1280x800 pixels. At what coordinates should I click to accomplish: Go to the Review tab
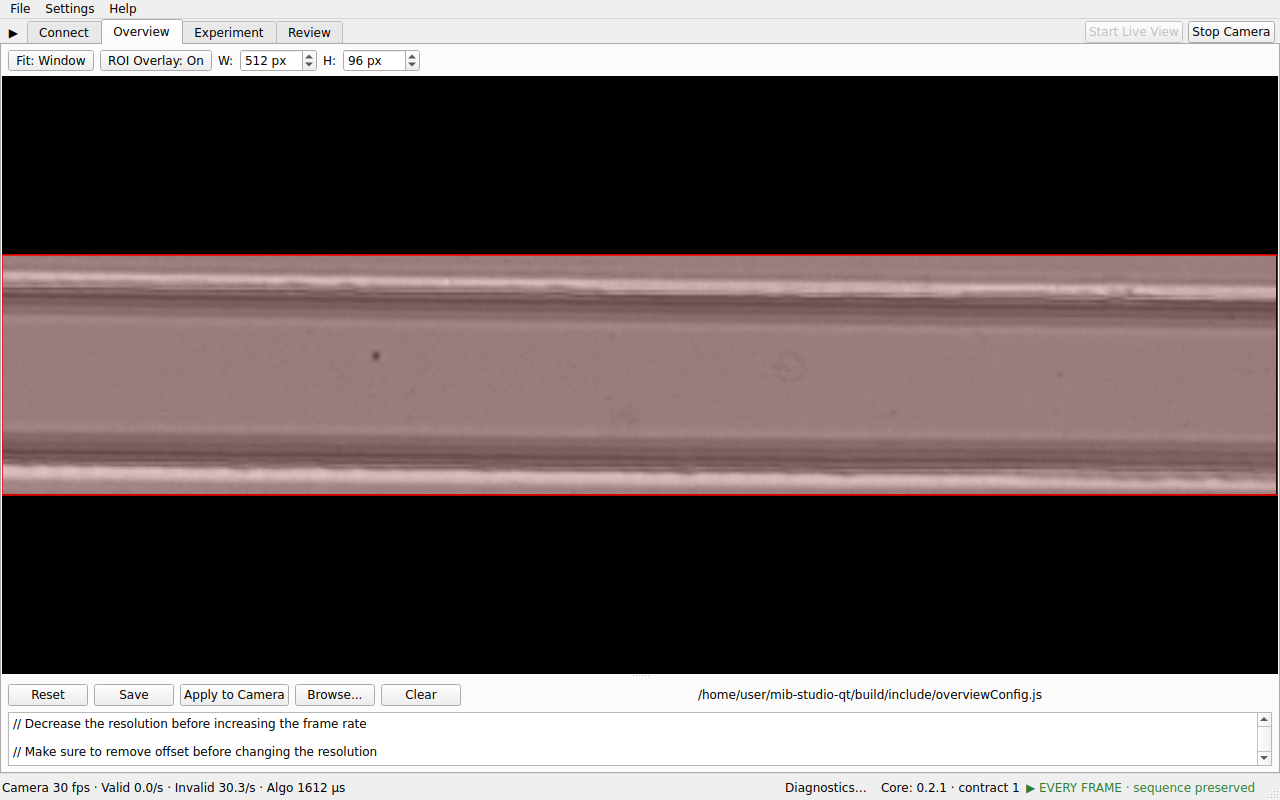[309, 33]
